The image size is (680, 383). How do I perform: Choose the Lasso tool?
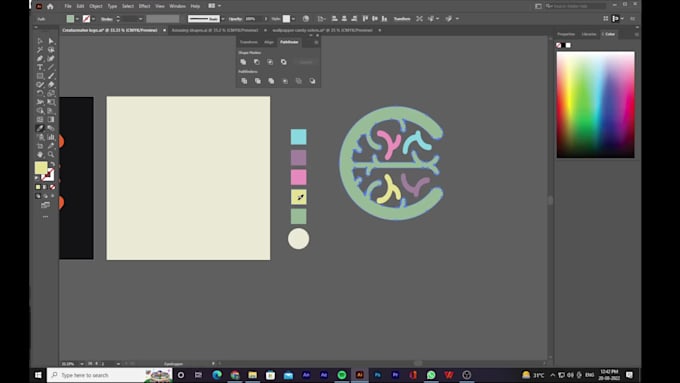point(51,49)
